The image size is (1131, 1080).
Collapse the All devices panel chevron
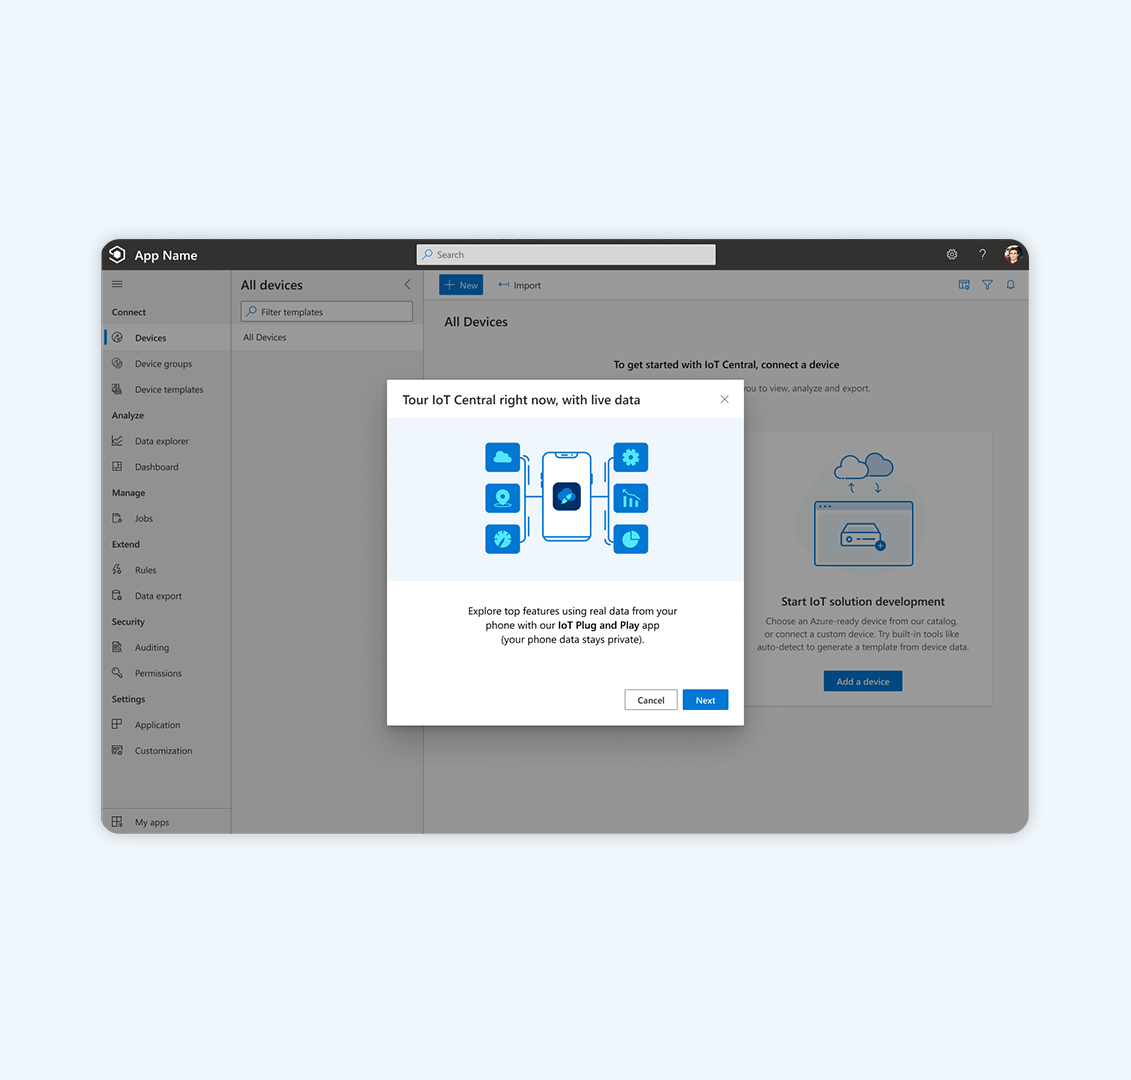[x=408, y=285]
